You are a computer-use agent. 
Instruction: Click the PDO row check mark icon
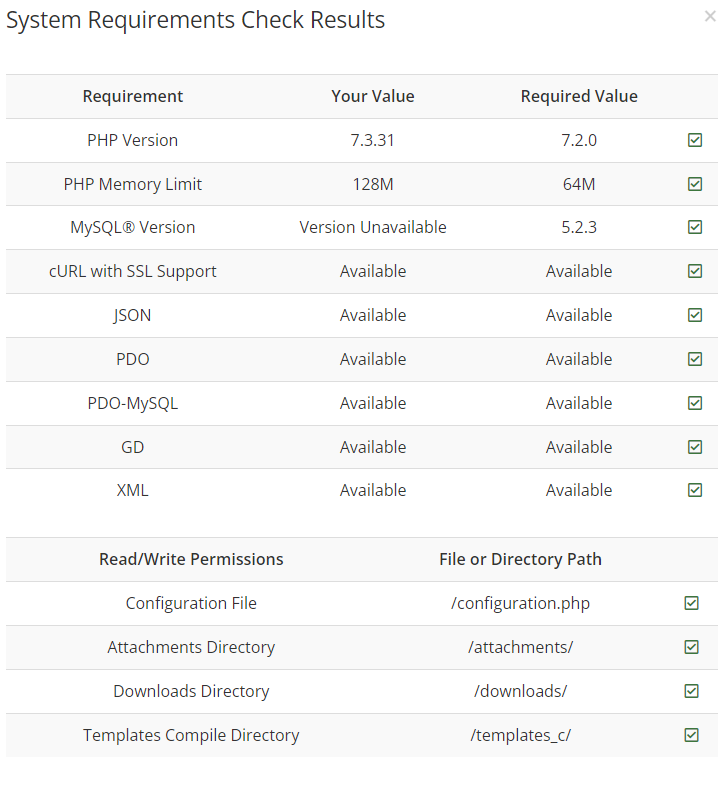[x=695, y=359]
